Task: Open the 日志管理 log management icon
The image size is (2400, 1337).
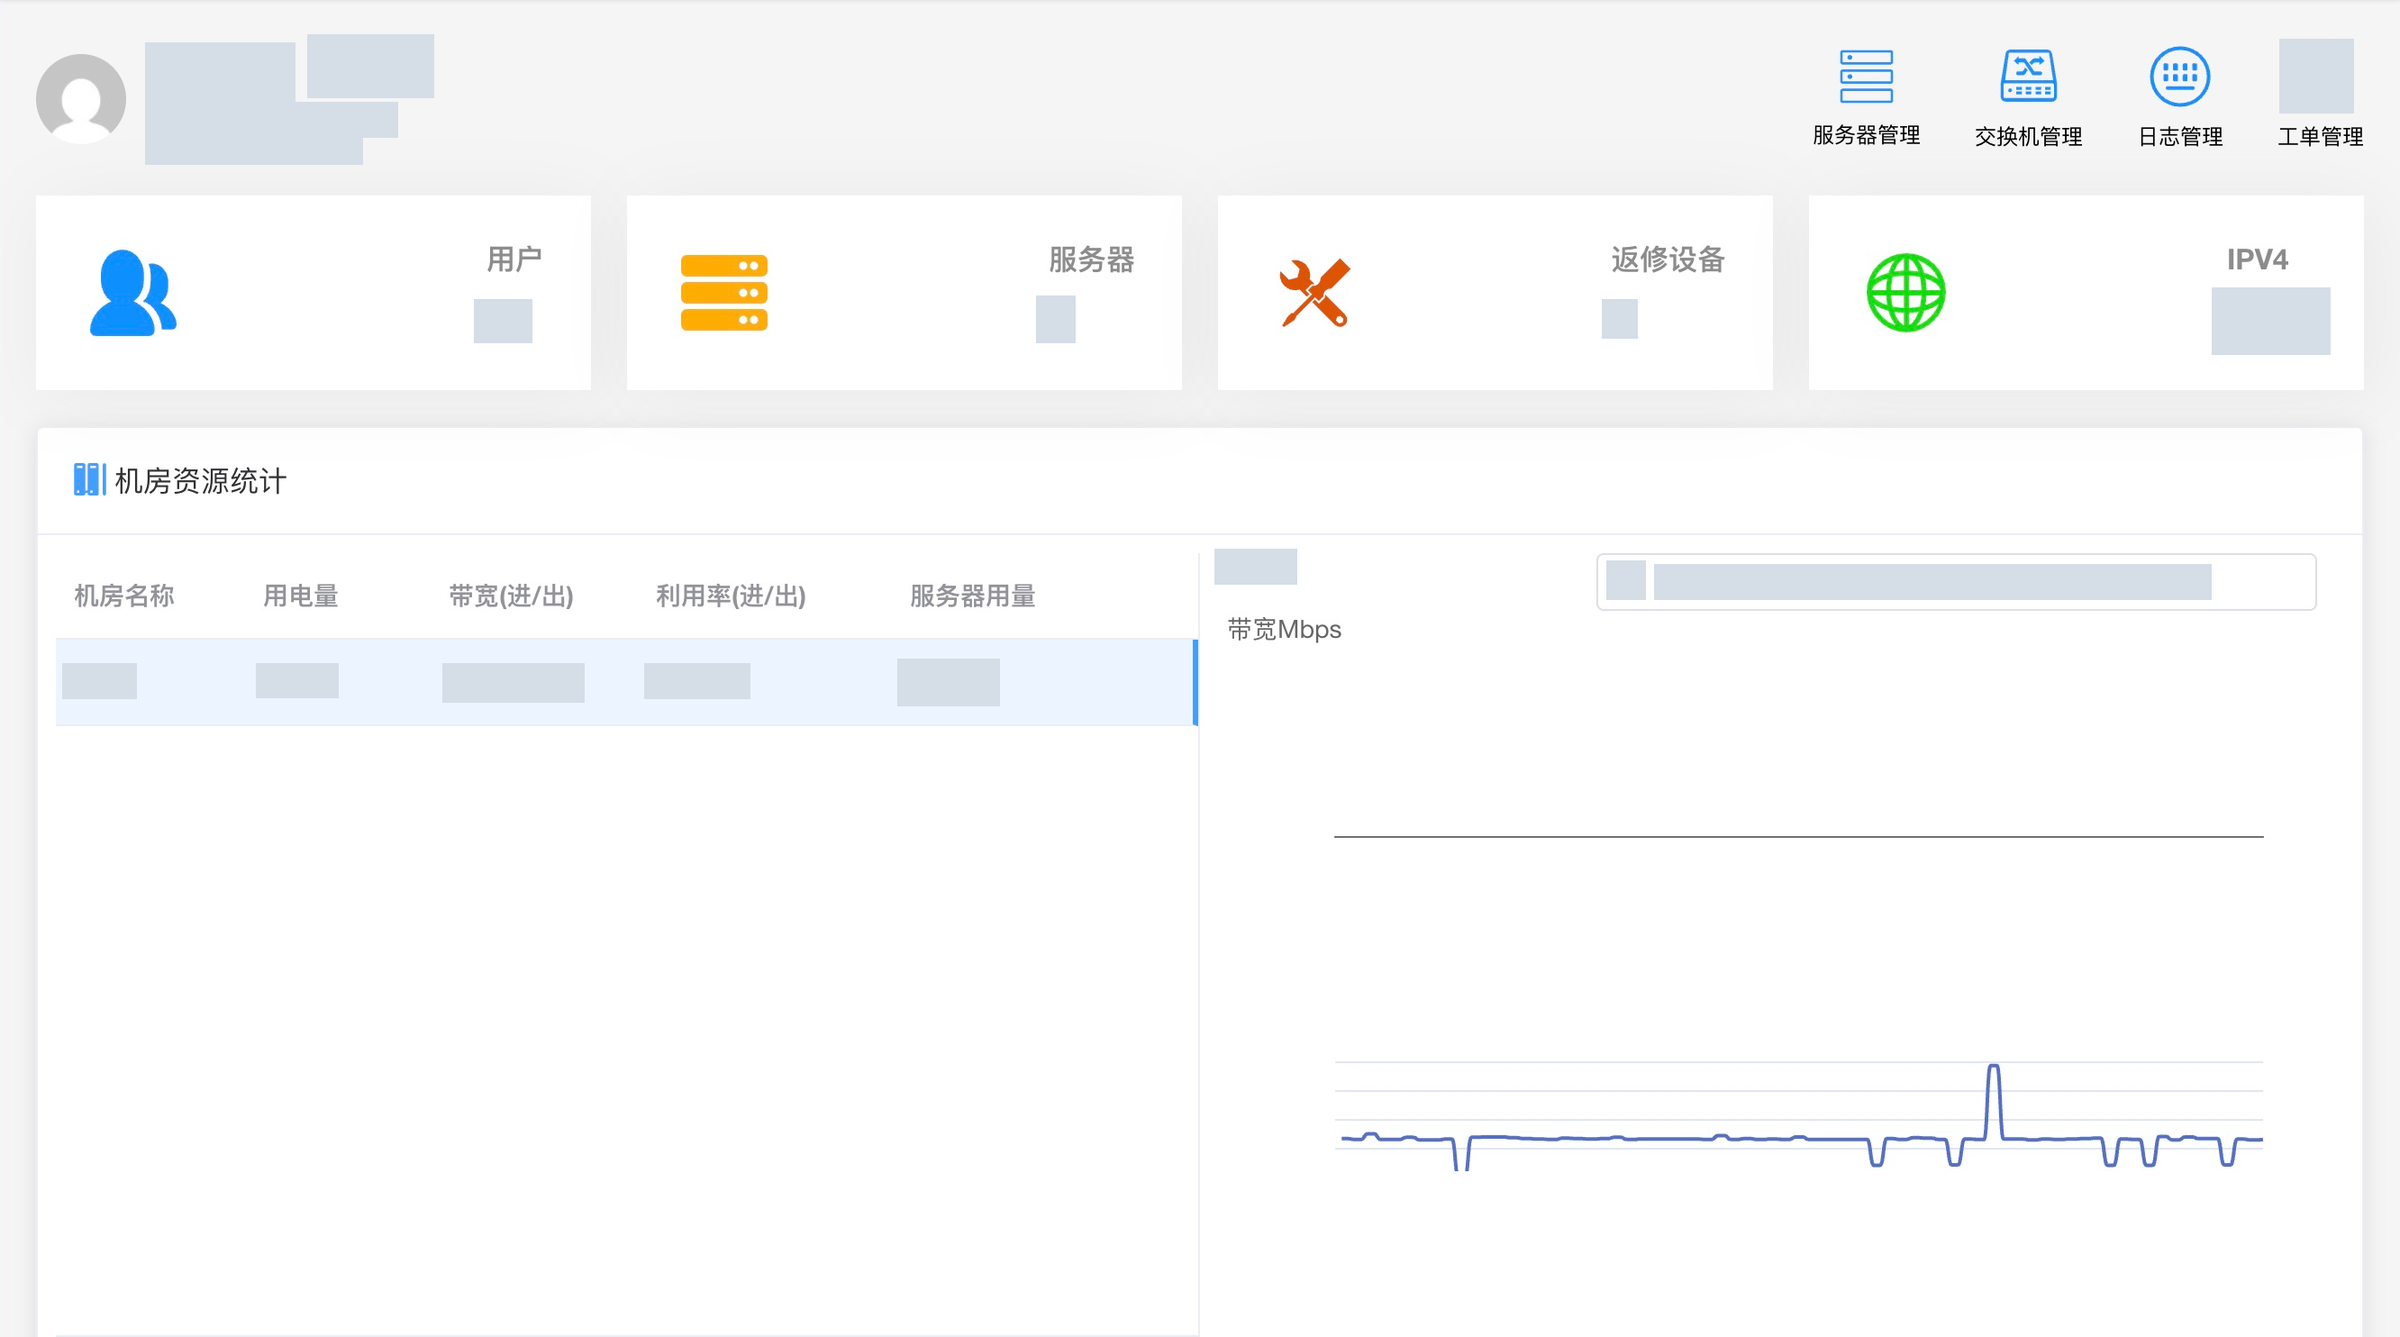Action: point(2180,77)
